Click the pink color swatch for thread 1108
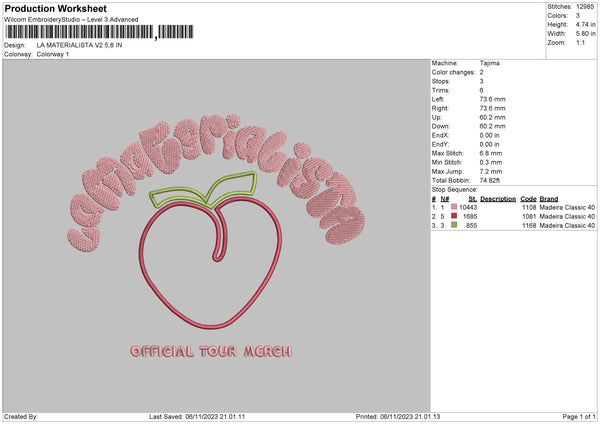Viewport: 600px width, 424px height. 454,207
